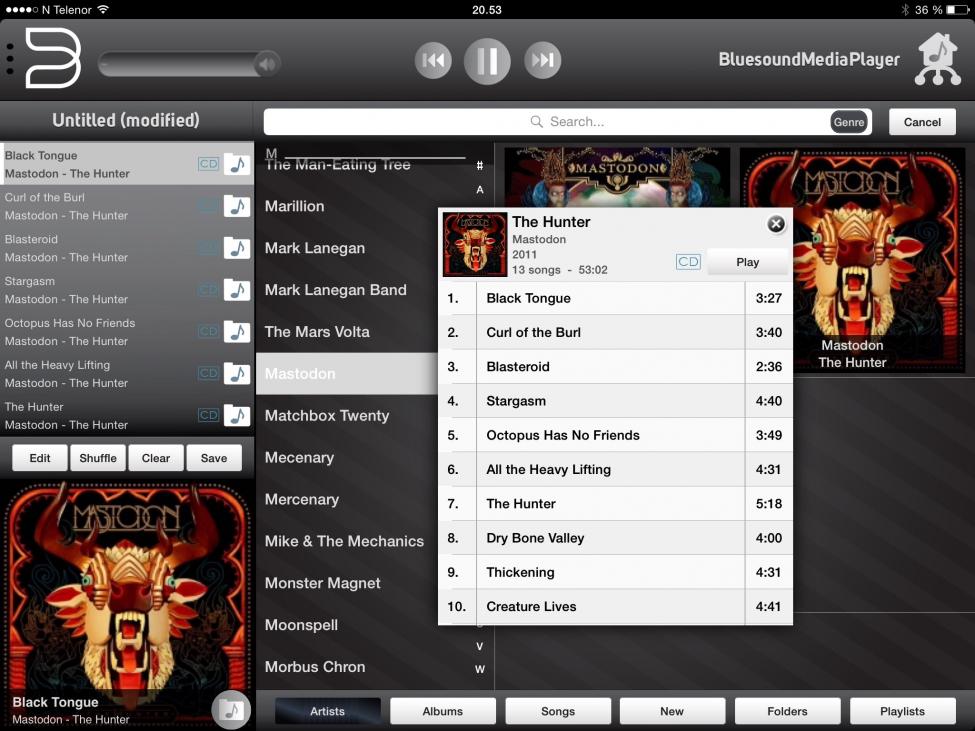975x731 pixels.
Task: Tap the folder music icon on now-playing art
Action: click(231, 709)
